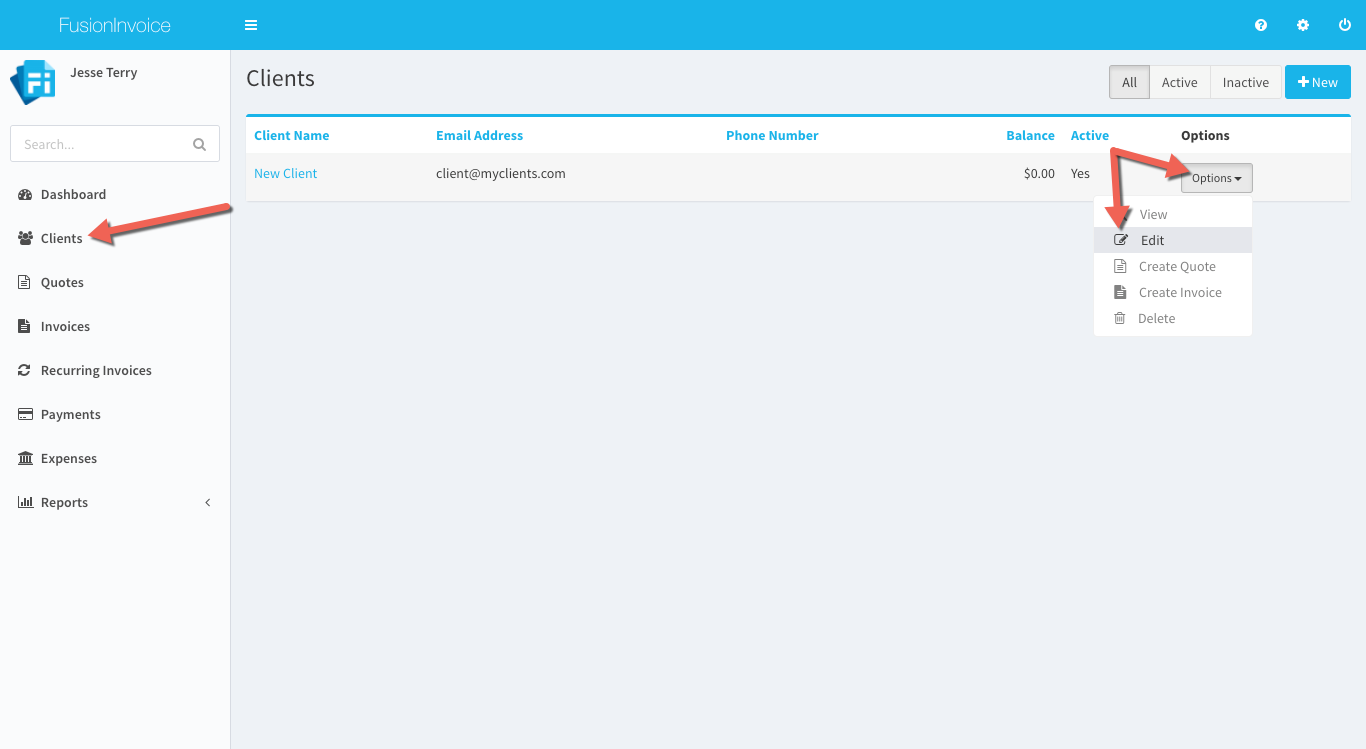Click the search magnifier icon
This screenshot has height=749, width=1366.
click(x=199, y=144)
